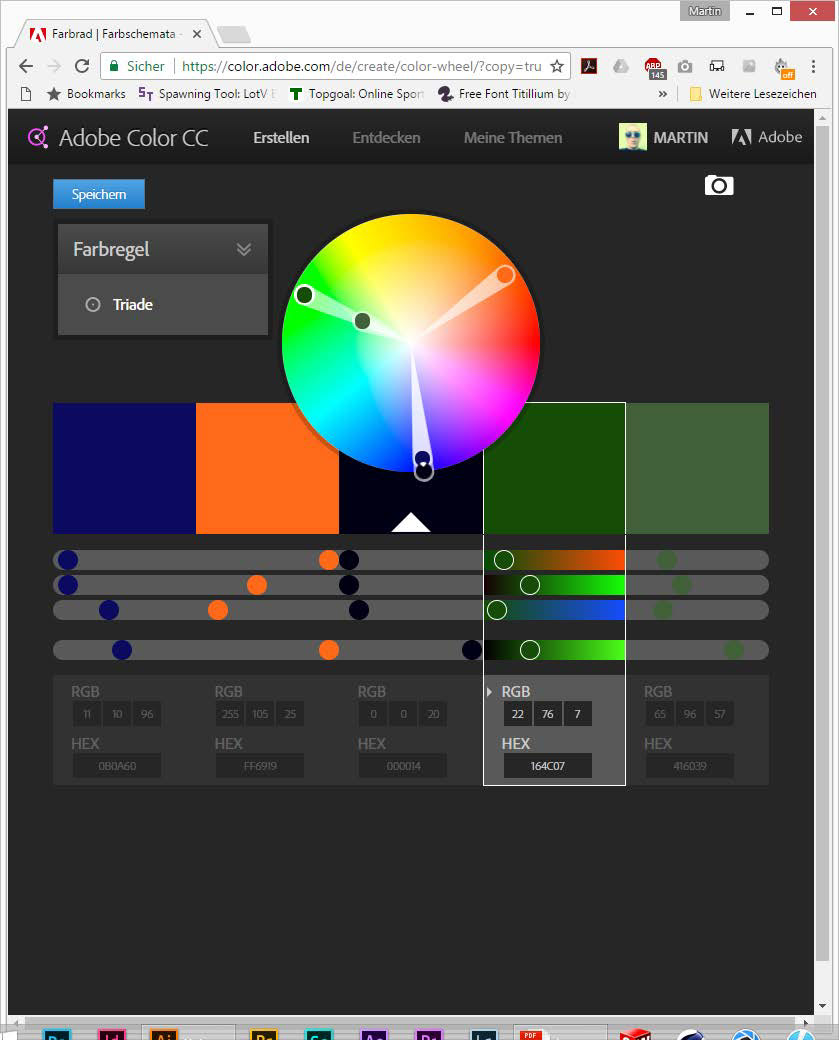Select muted green inner wheel marker
Screen dimensions: 839x1040
pyautogui.click(x=362, y=321)
